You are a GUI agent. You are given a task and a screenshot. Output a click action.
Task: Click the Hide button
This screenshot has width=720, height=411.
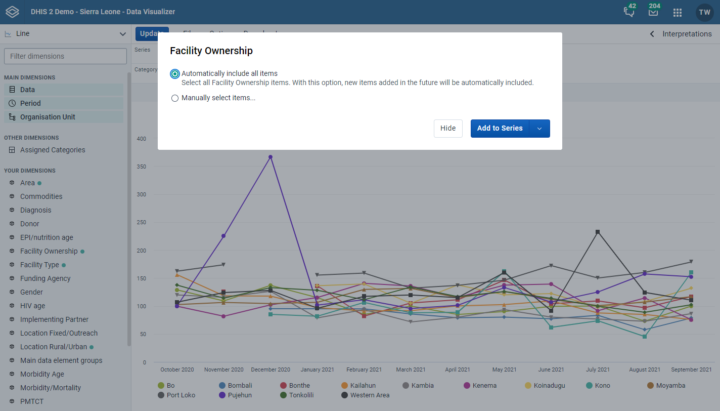click(448, 128)
